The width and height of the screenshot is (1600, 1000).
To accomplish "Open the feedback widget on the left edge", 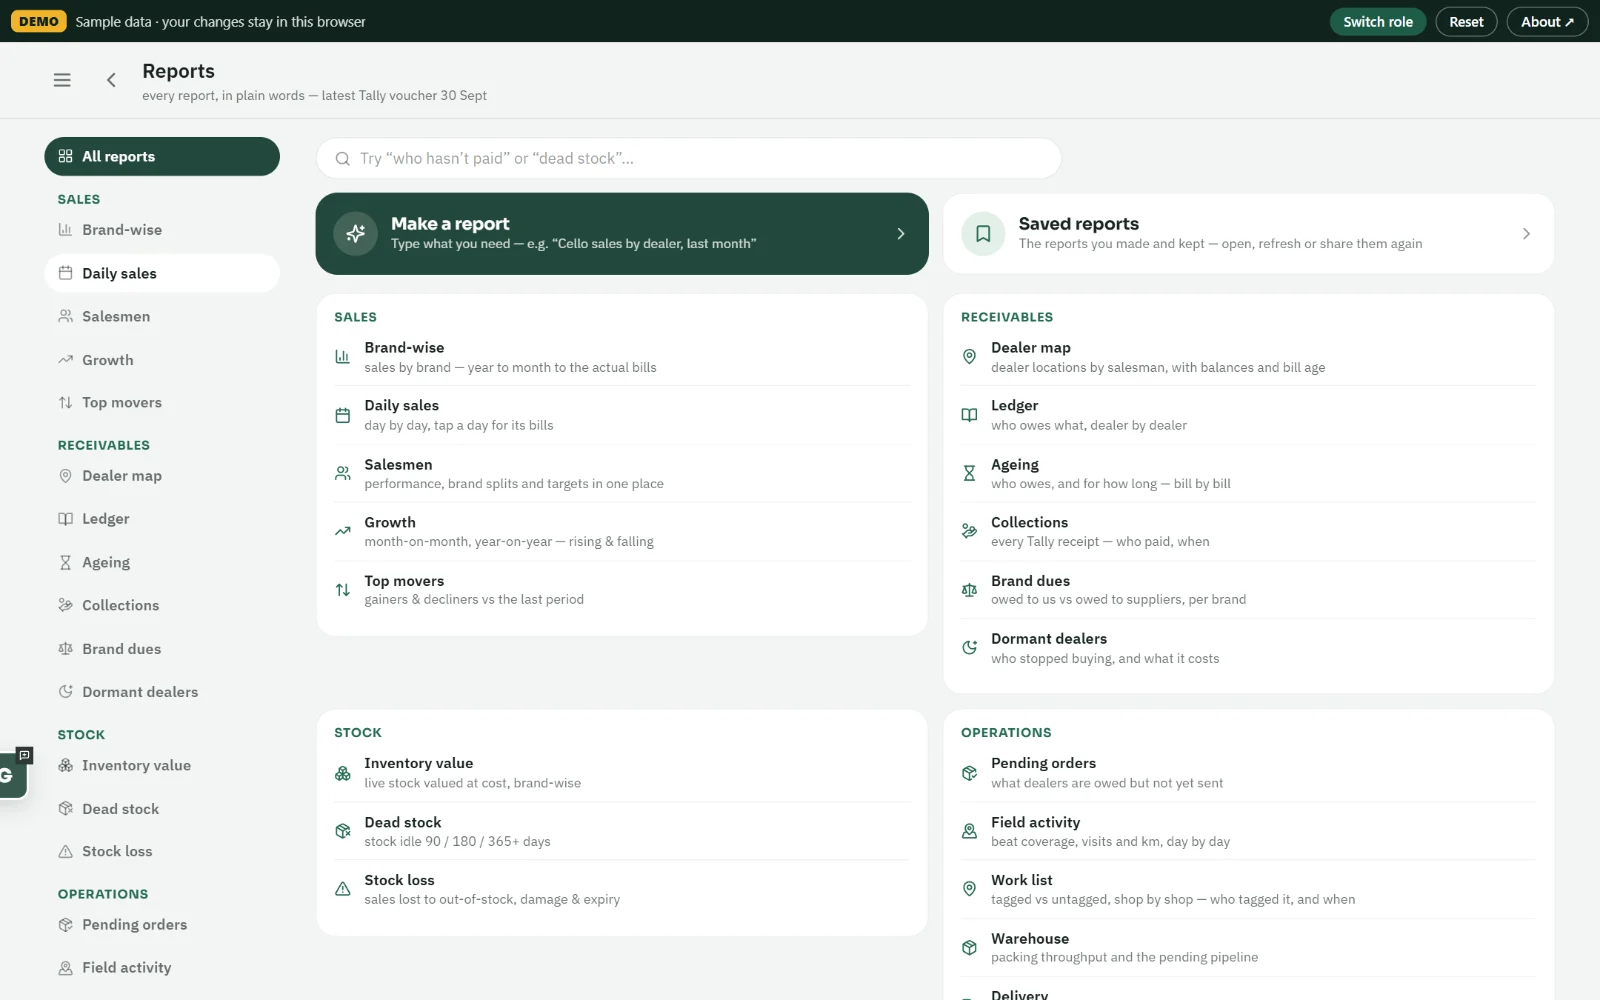I will [14, 774].
